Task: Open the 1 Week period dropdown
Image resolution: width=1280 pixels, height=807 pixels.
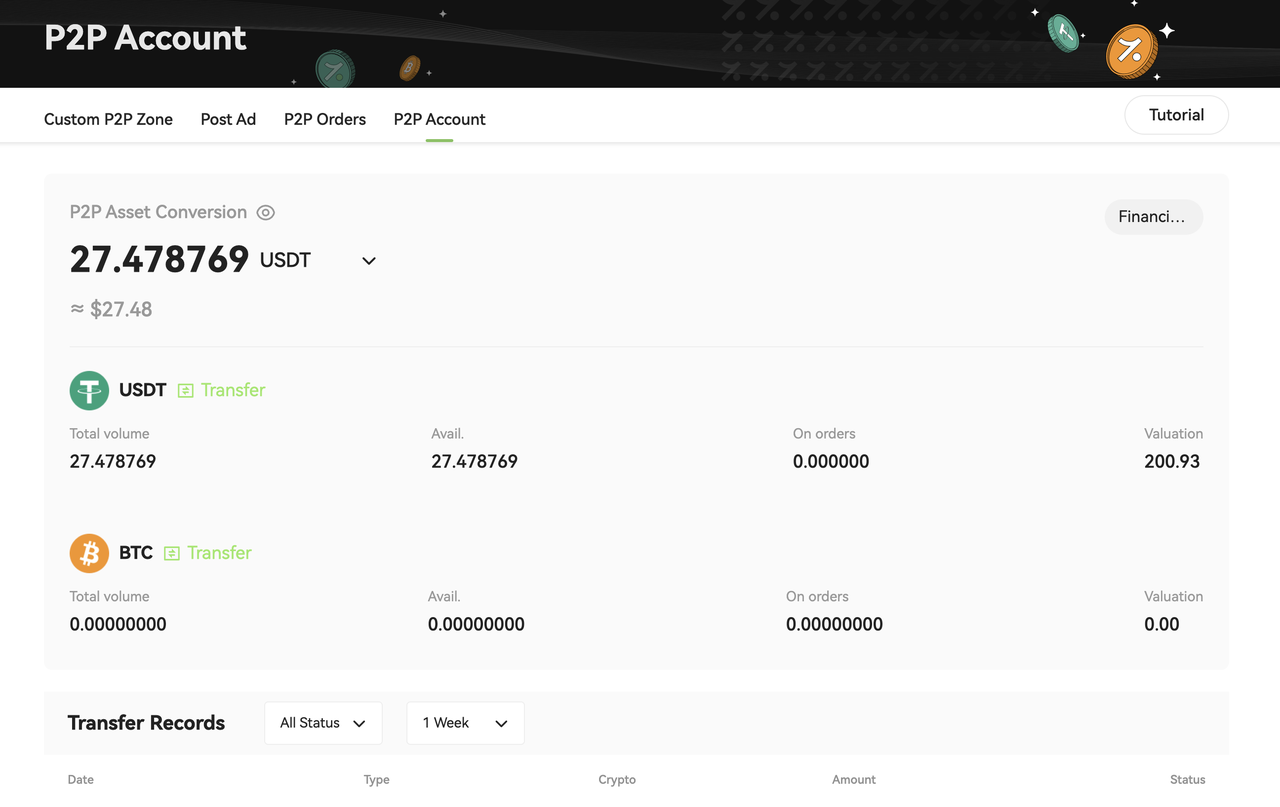Action: pyautogui.click(x=465, y=723)
